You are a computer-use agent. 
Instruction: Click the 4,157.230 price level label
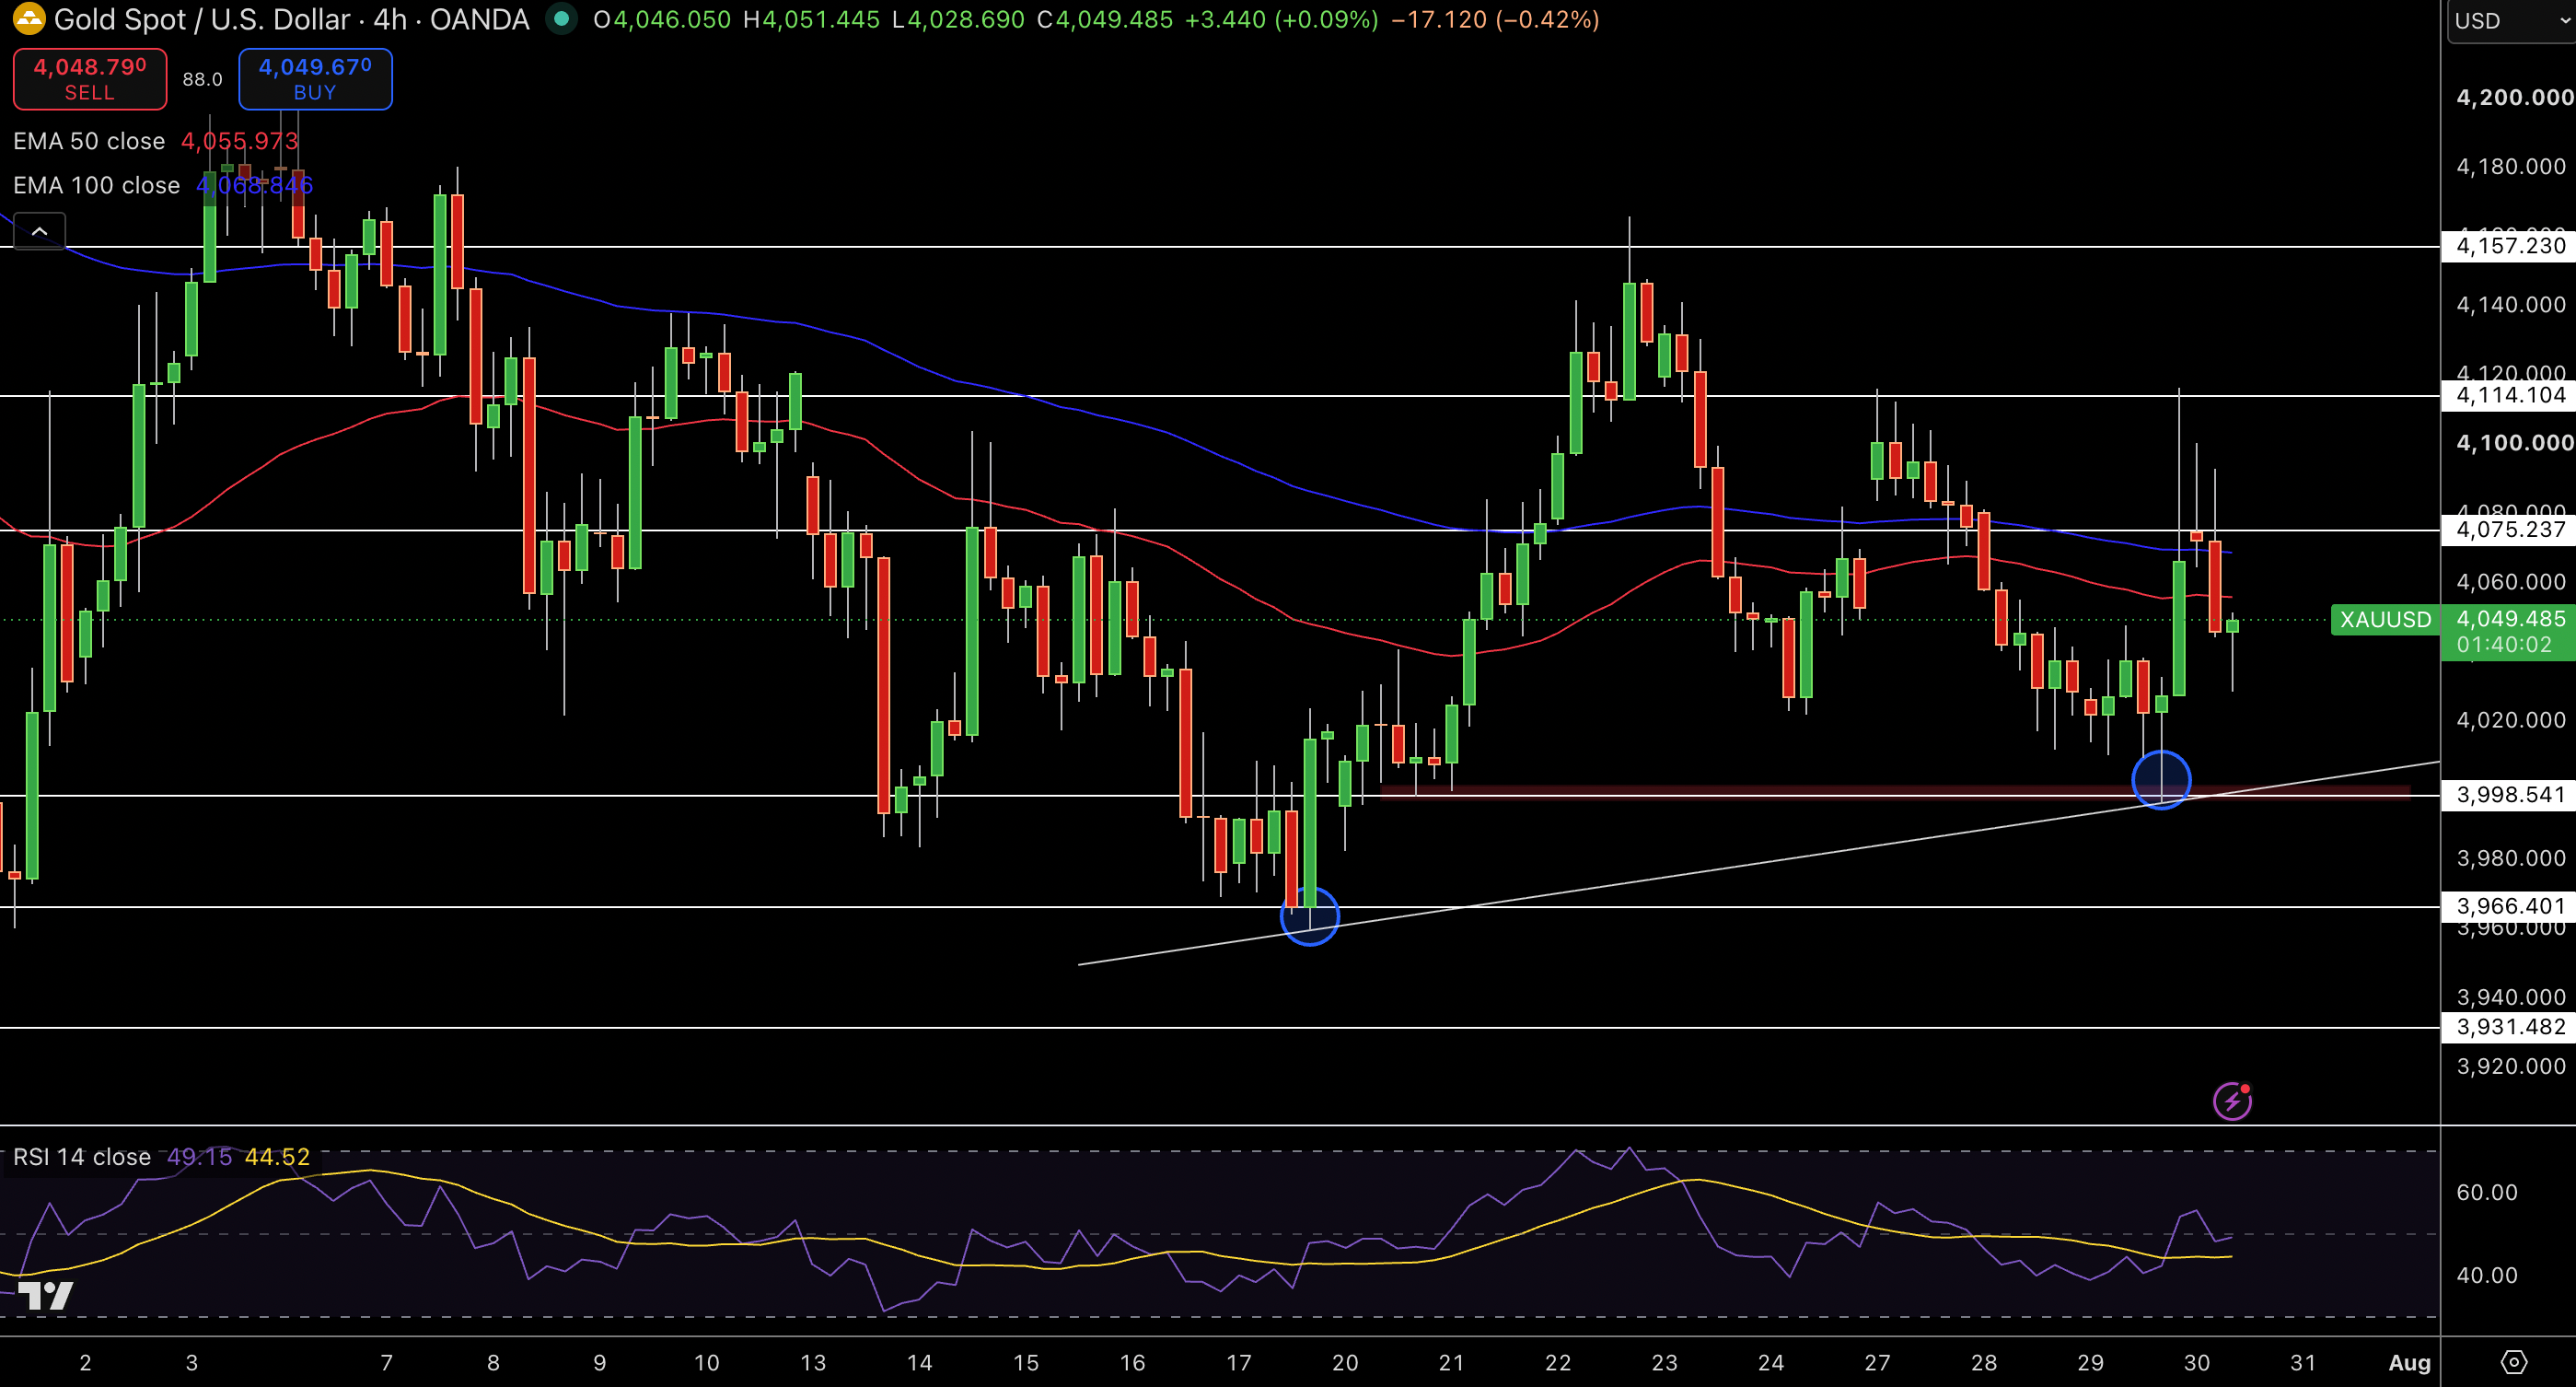2510,246
